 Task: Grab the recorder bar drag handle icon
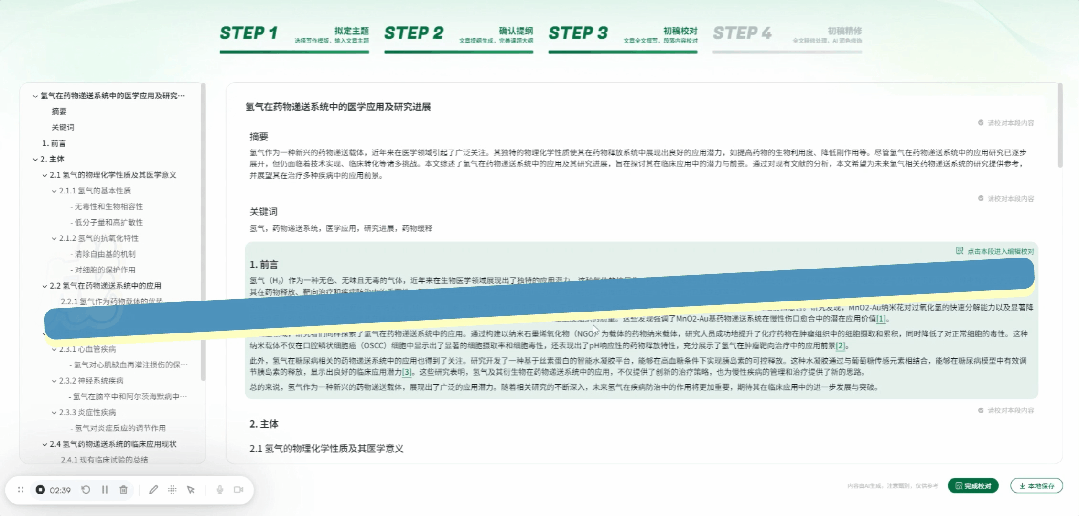(21, 490)
